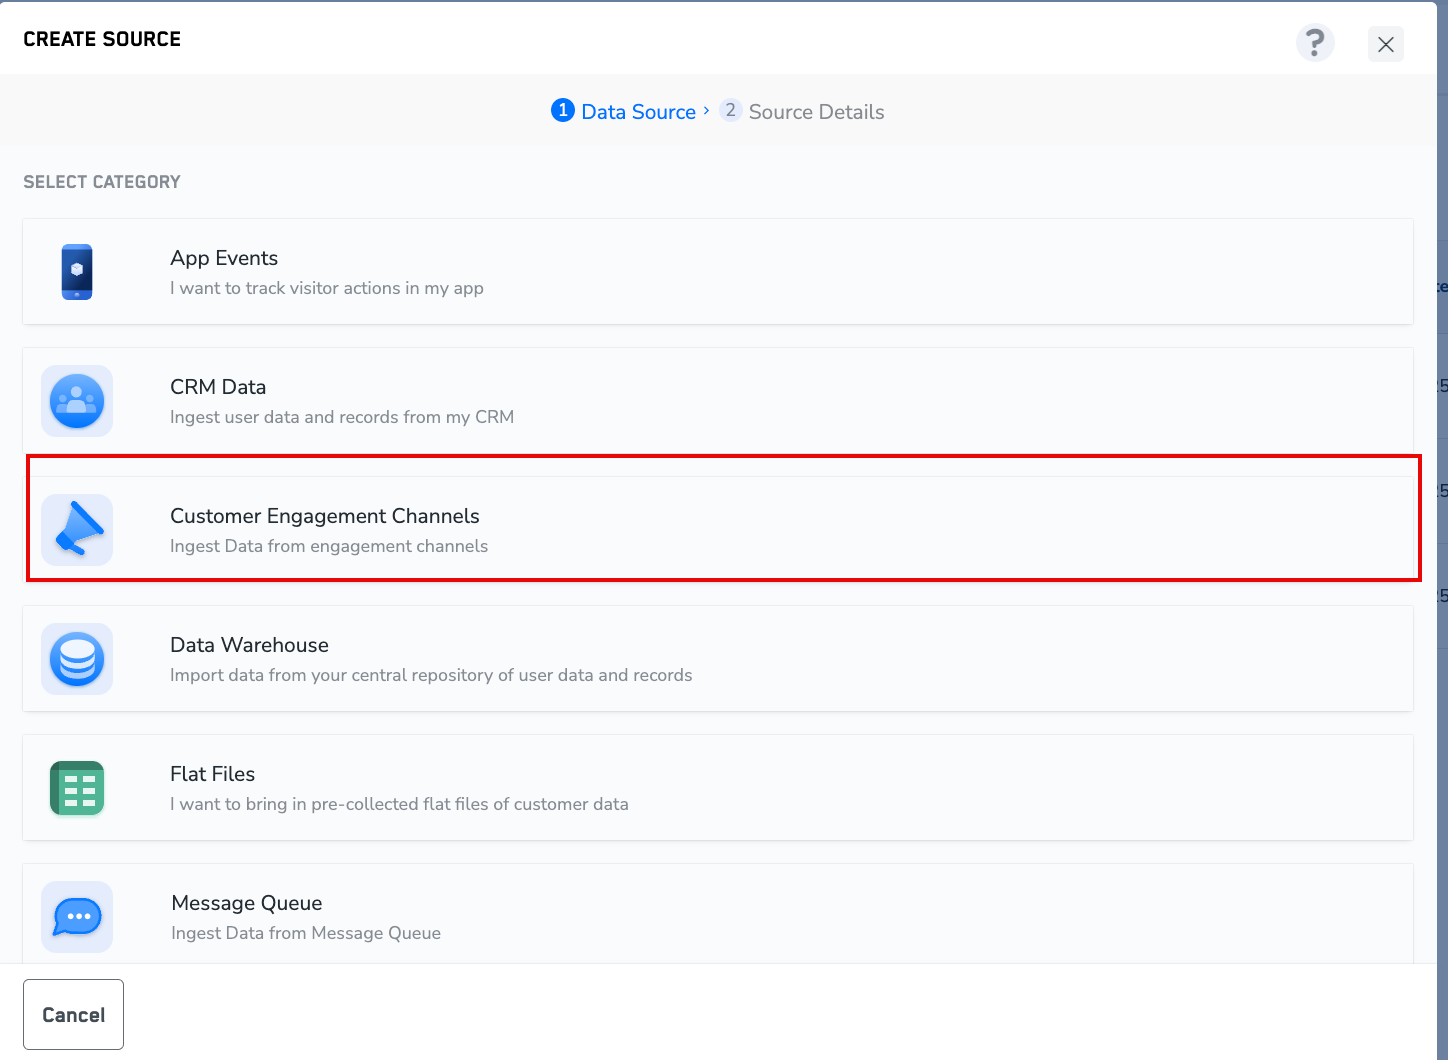Click the step 1 number badge
This screenshot has width=1448, height=1060.
[x=563, y=110]
